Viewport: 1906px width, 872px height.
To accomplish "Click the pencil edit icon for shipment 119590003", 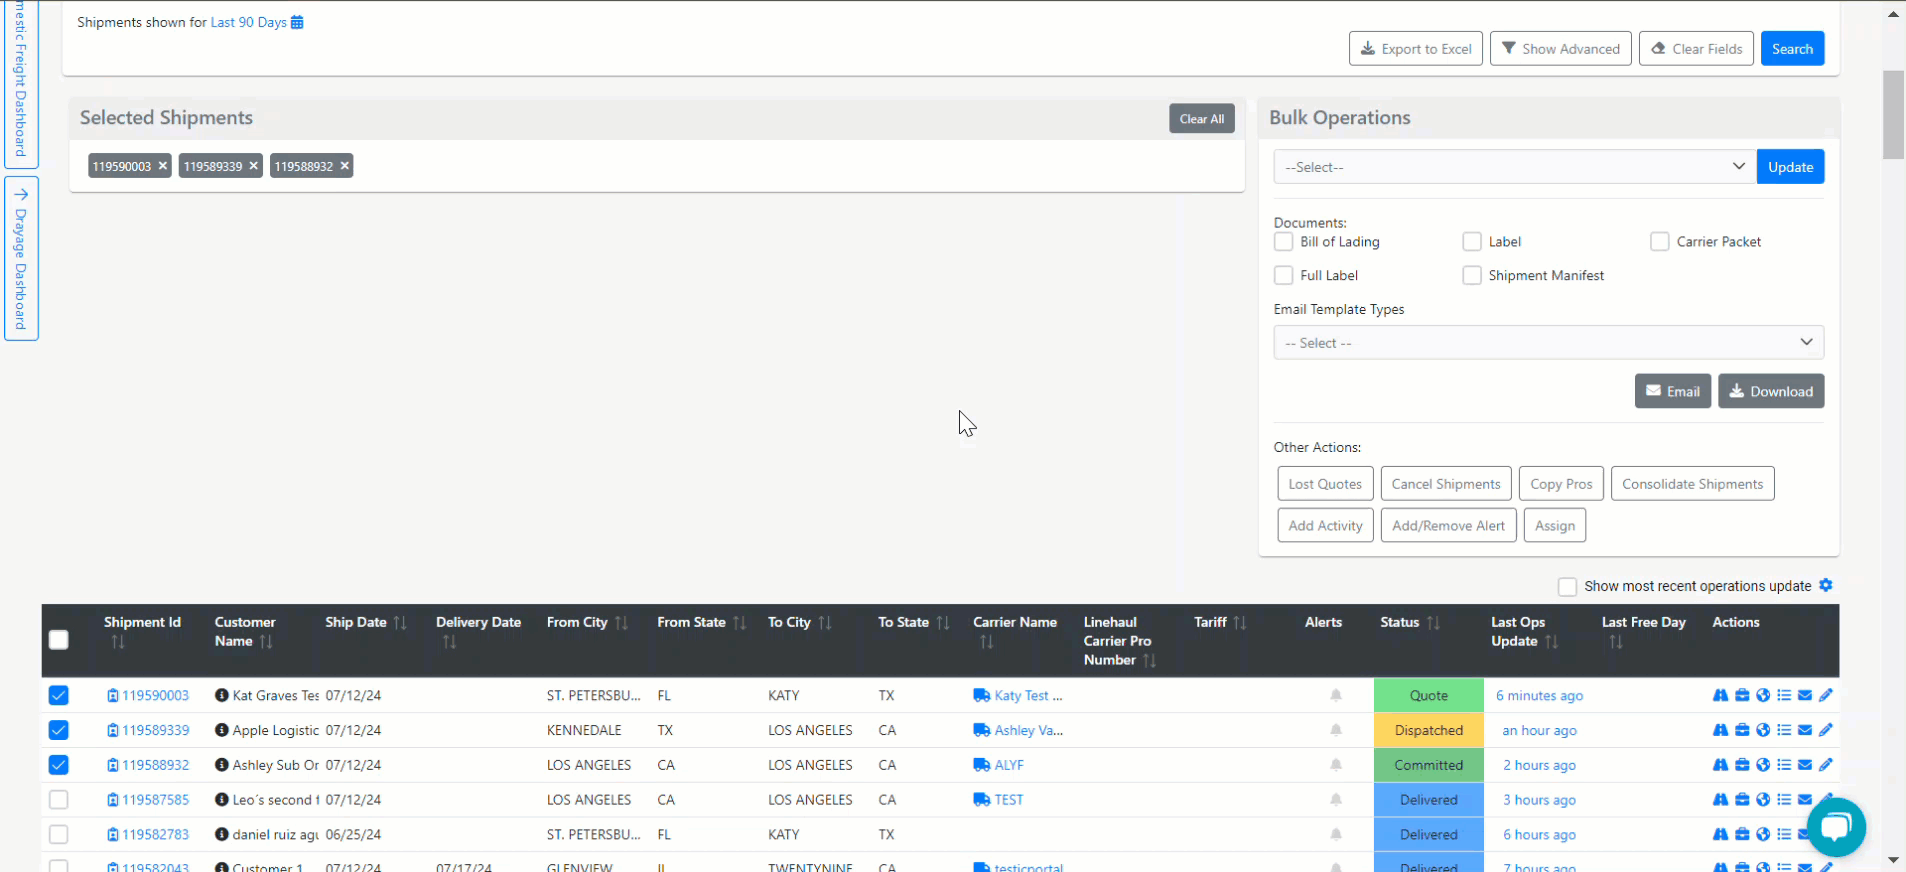I will coord(1825,695).
